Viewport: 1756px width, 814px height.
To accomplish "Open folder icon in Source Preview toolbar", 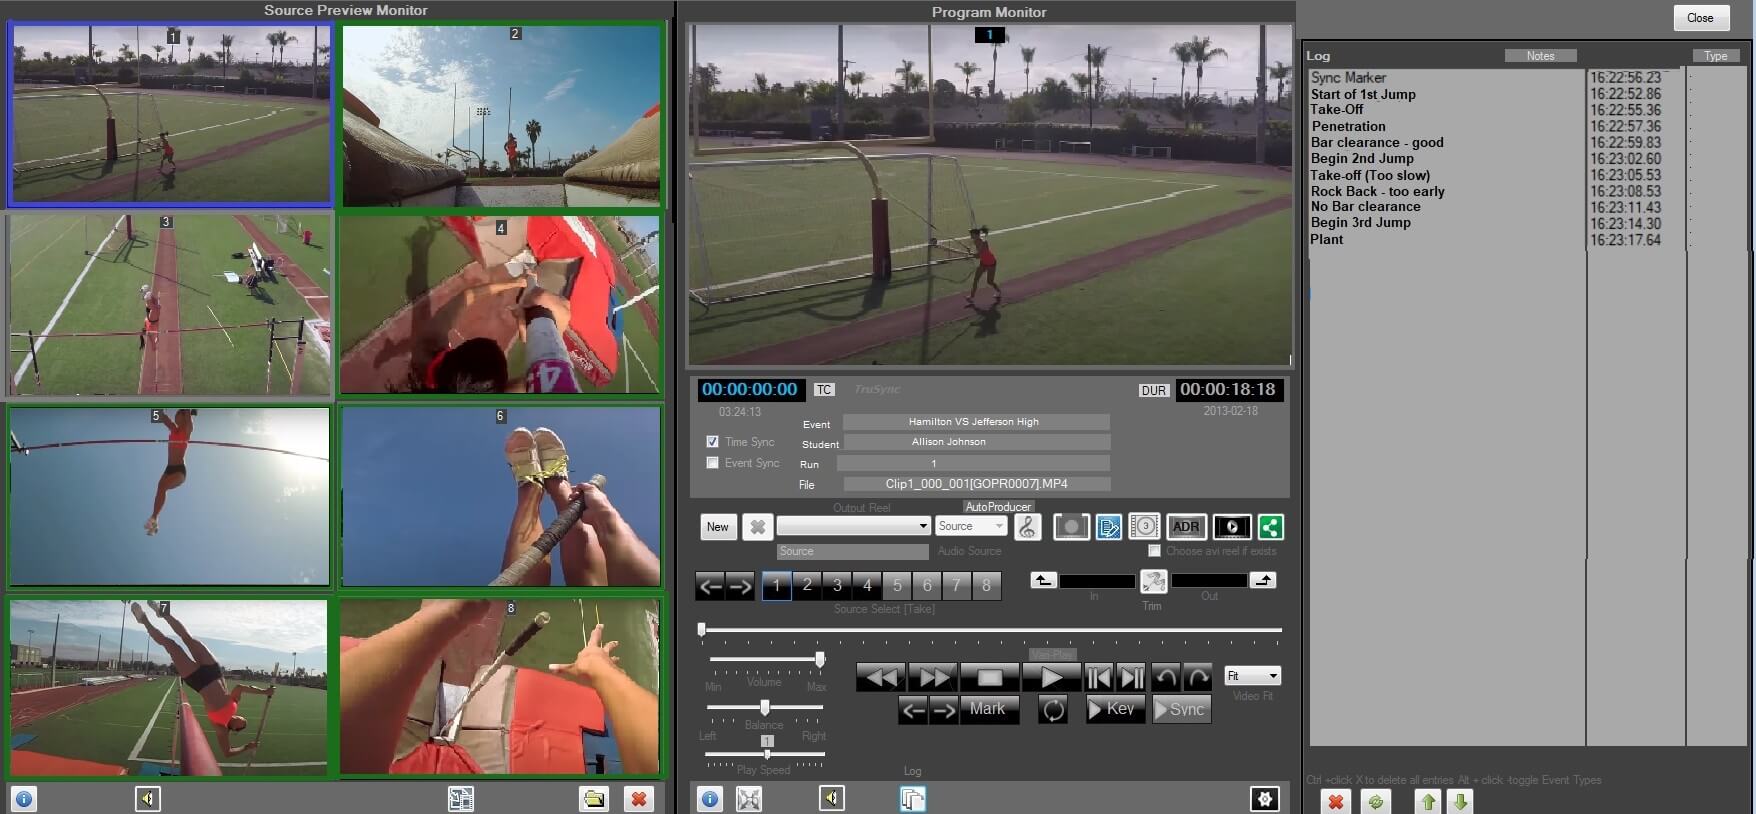I will [594, 799].
